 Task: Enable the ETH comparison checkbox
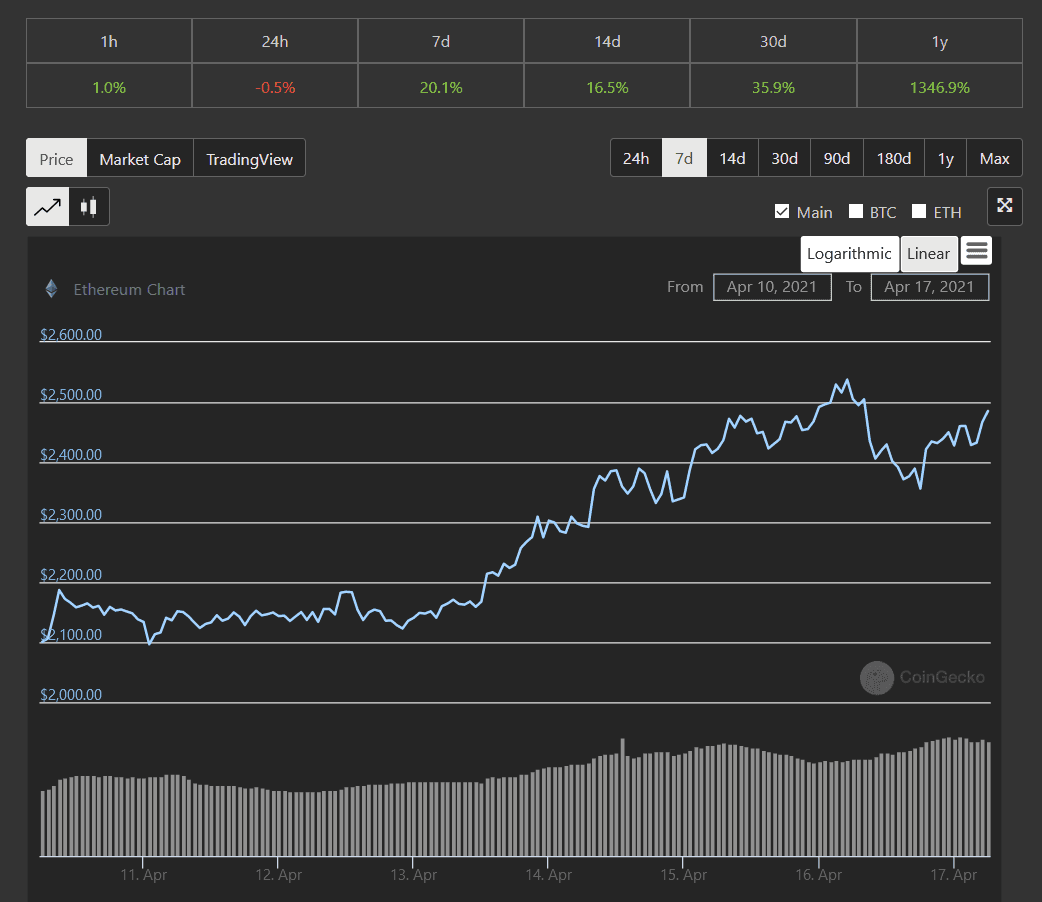coord(919,212)
